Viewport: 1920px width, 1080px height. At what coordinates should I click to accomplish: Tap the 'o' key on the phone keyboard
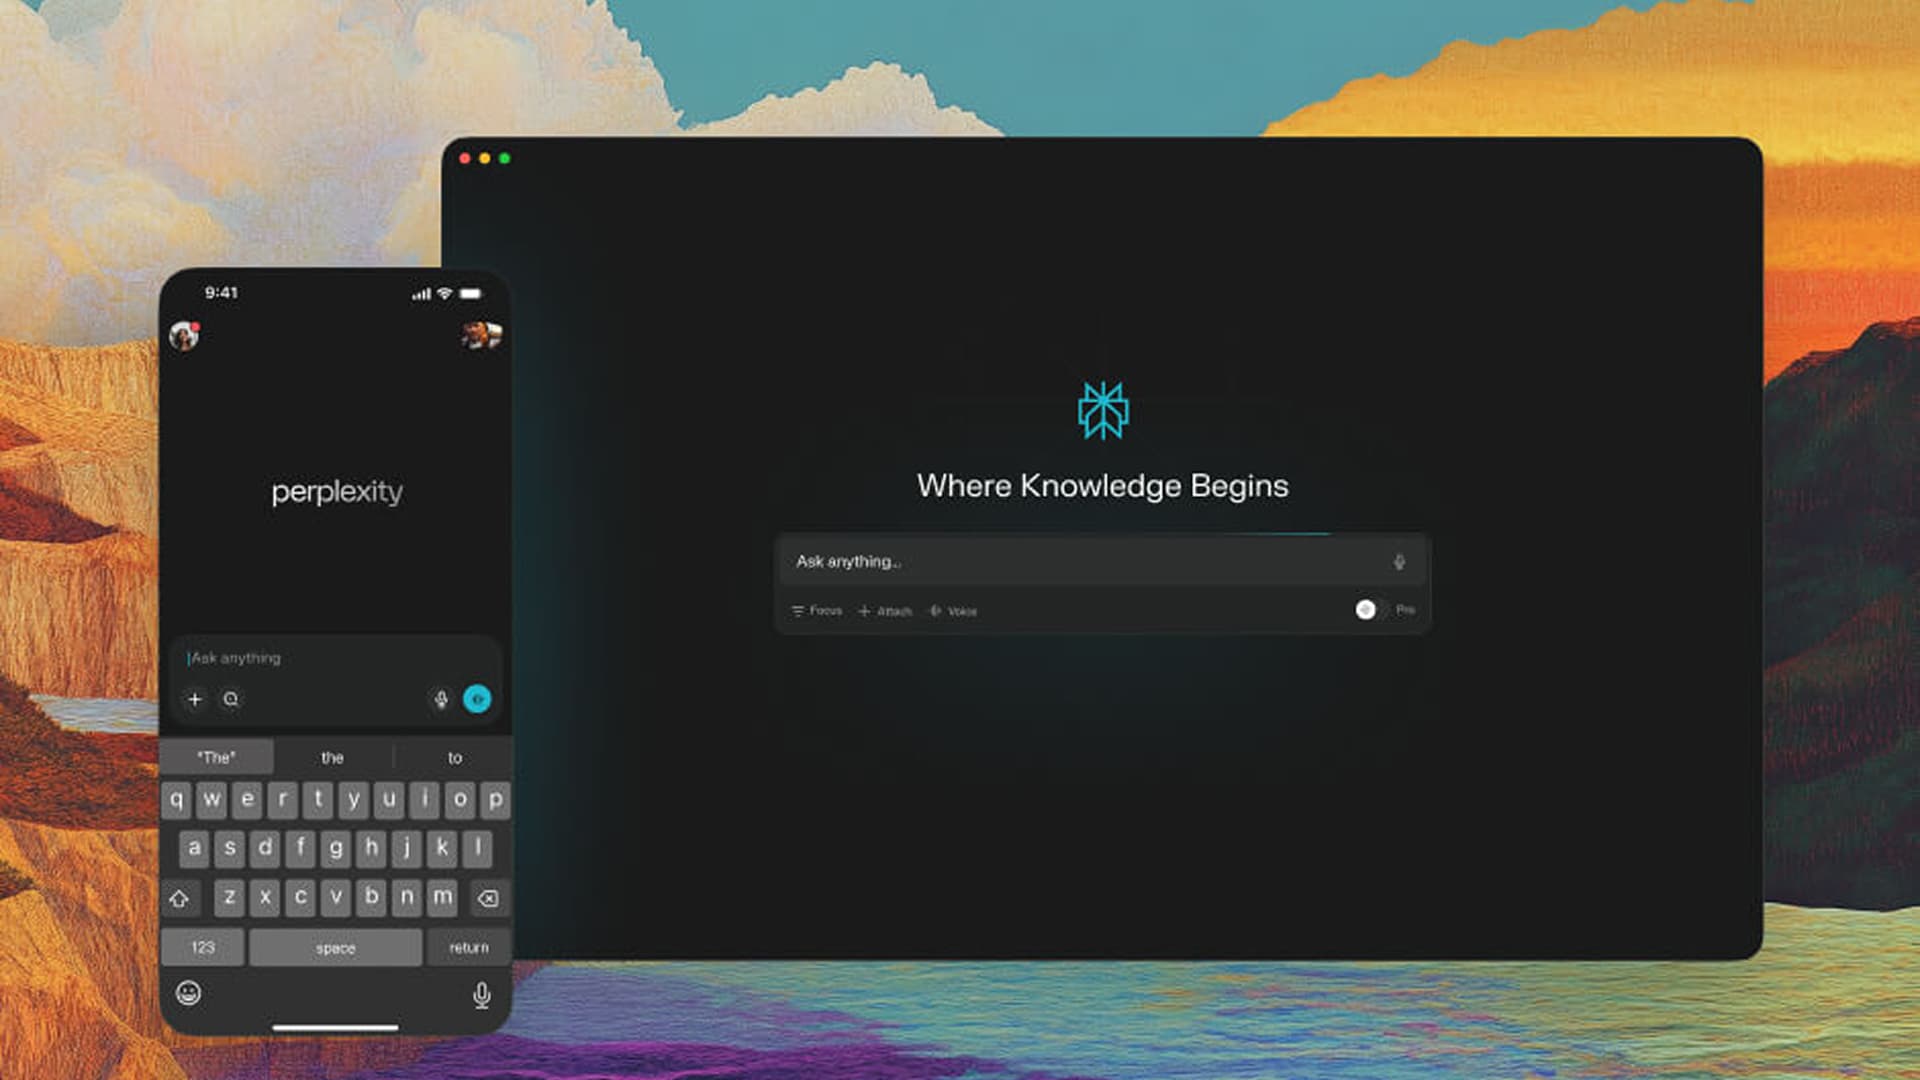tap(460, 800)
